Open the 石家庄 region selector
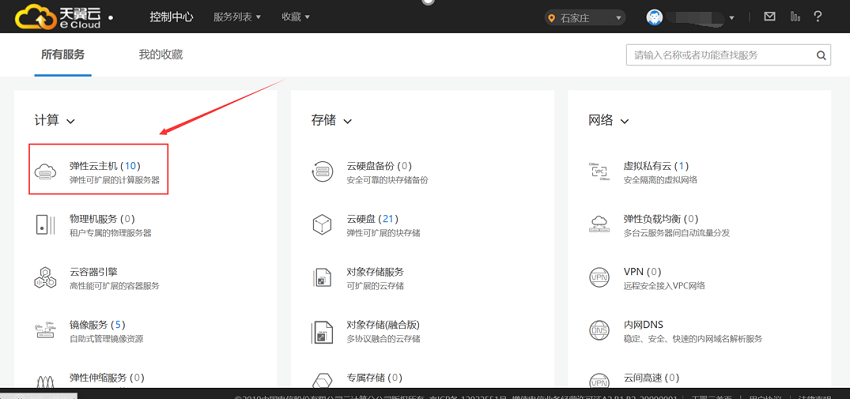 pos(585,18)
